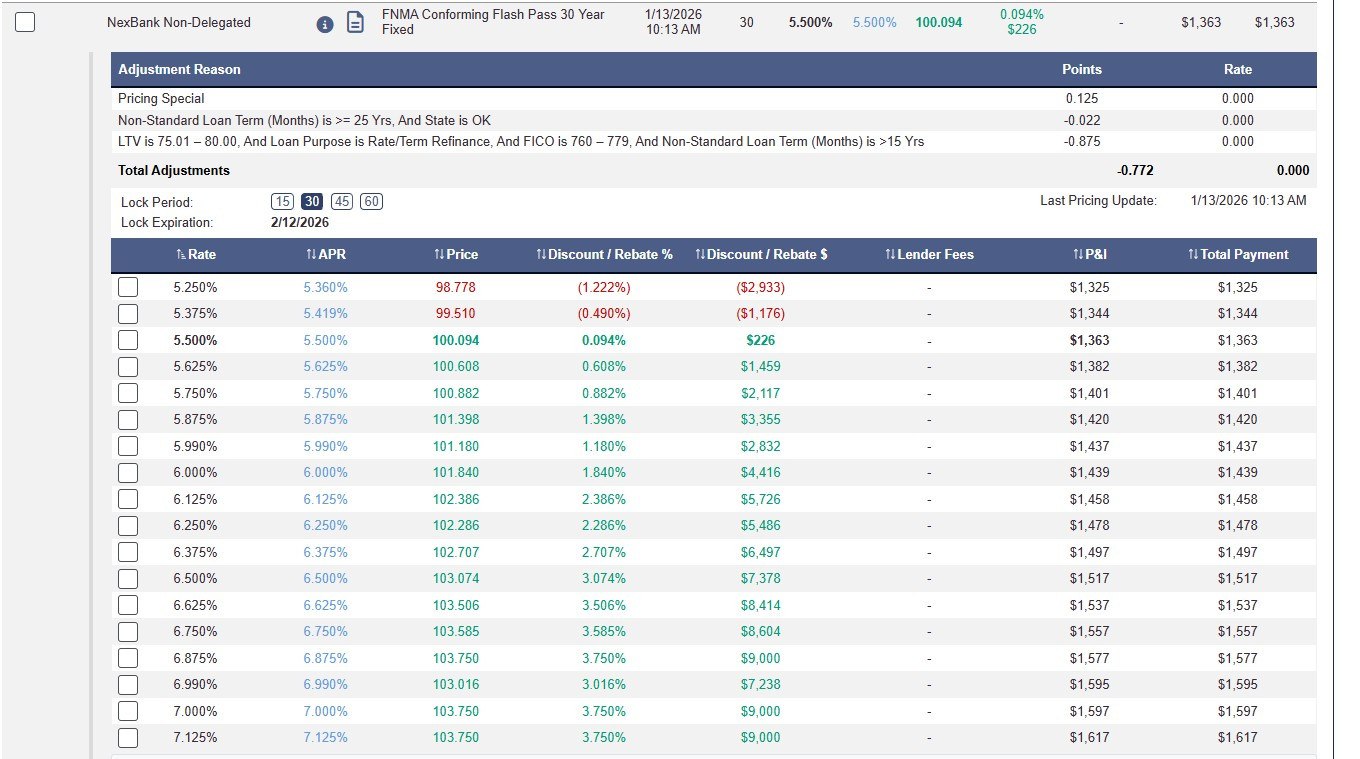Click the Adjustment Reason header

179,69
